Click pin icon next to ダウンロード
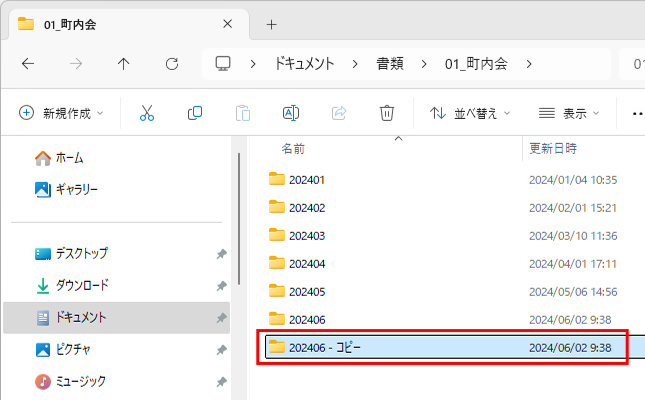 pyautogui.click(x=221, y=286)
